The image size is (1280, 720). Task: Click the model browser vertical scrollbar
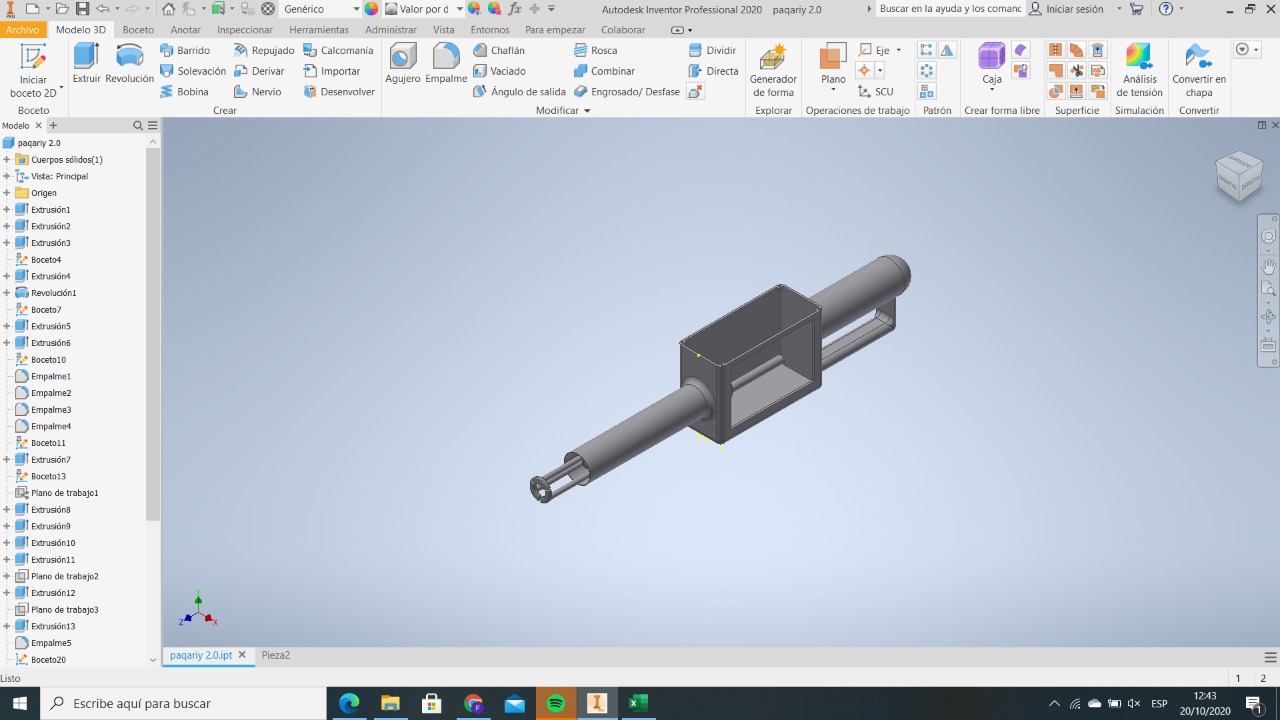pyautogui.click(x=153, y=334)
